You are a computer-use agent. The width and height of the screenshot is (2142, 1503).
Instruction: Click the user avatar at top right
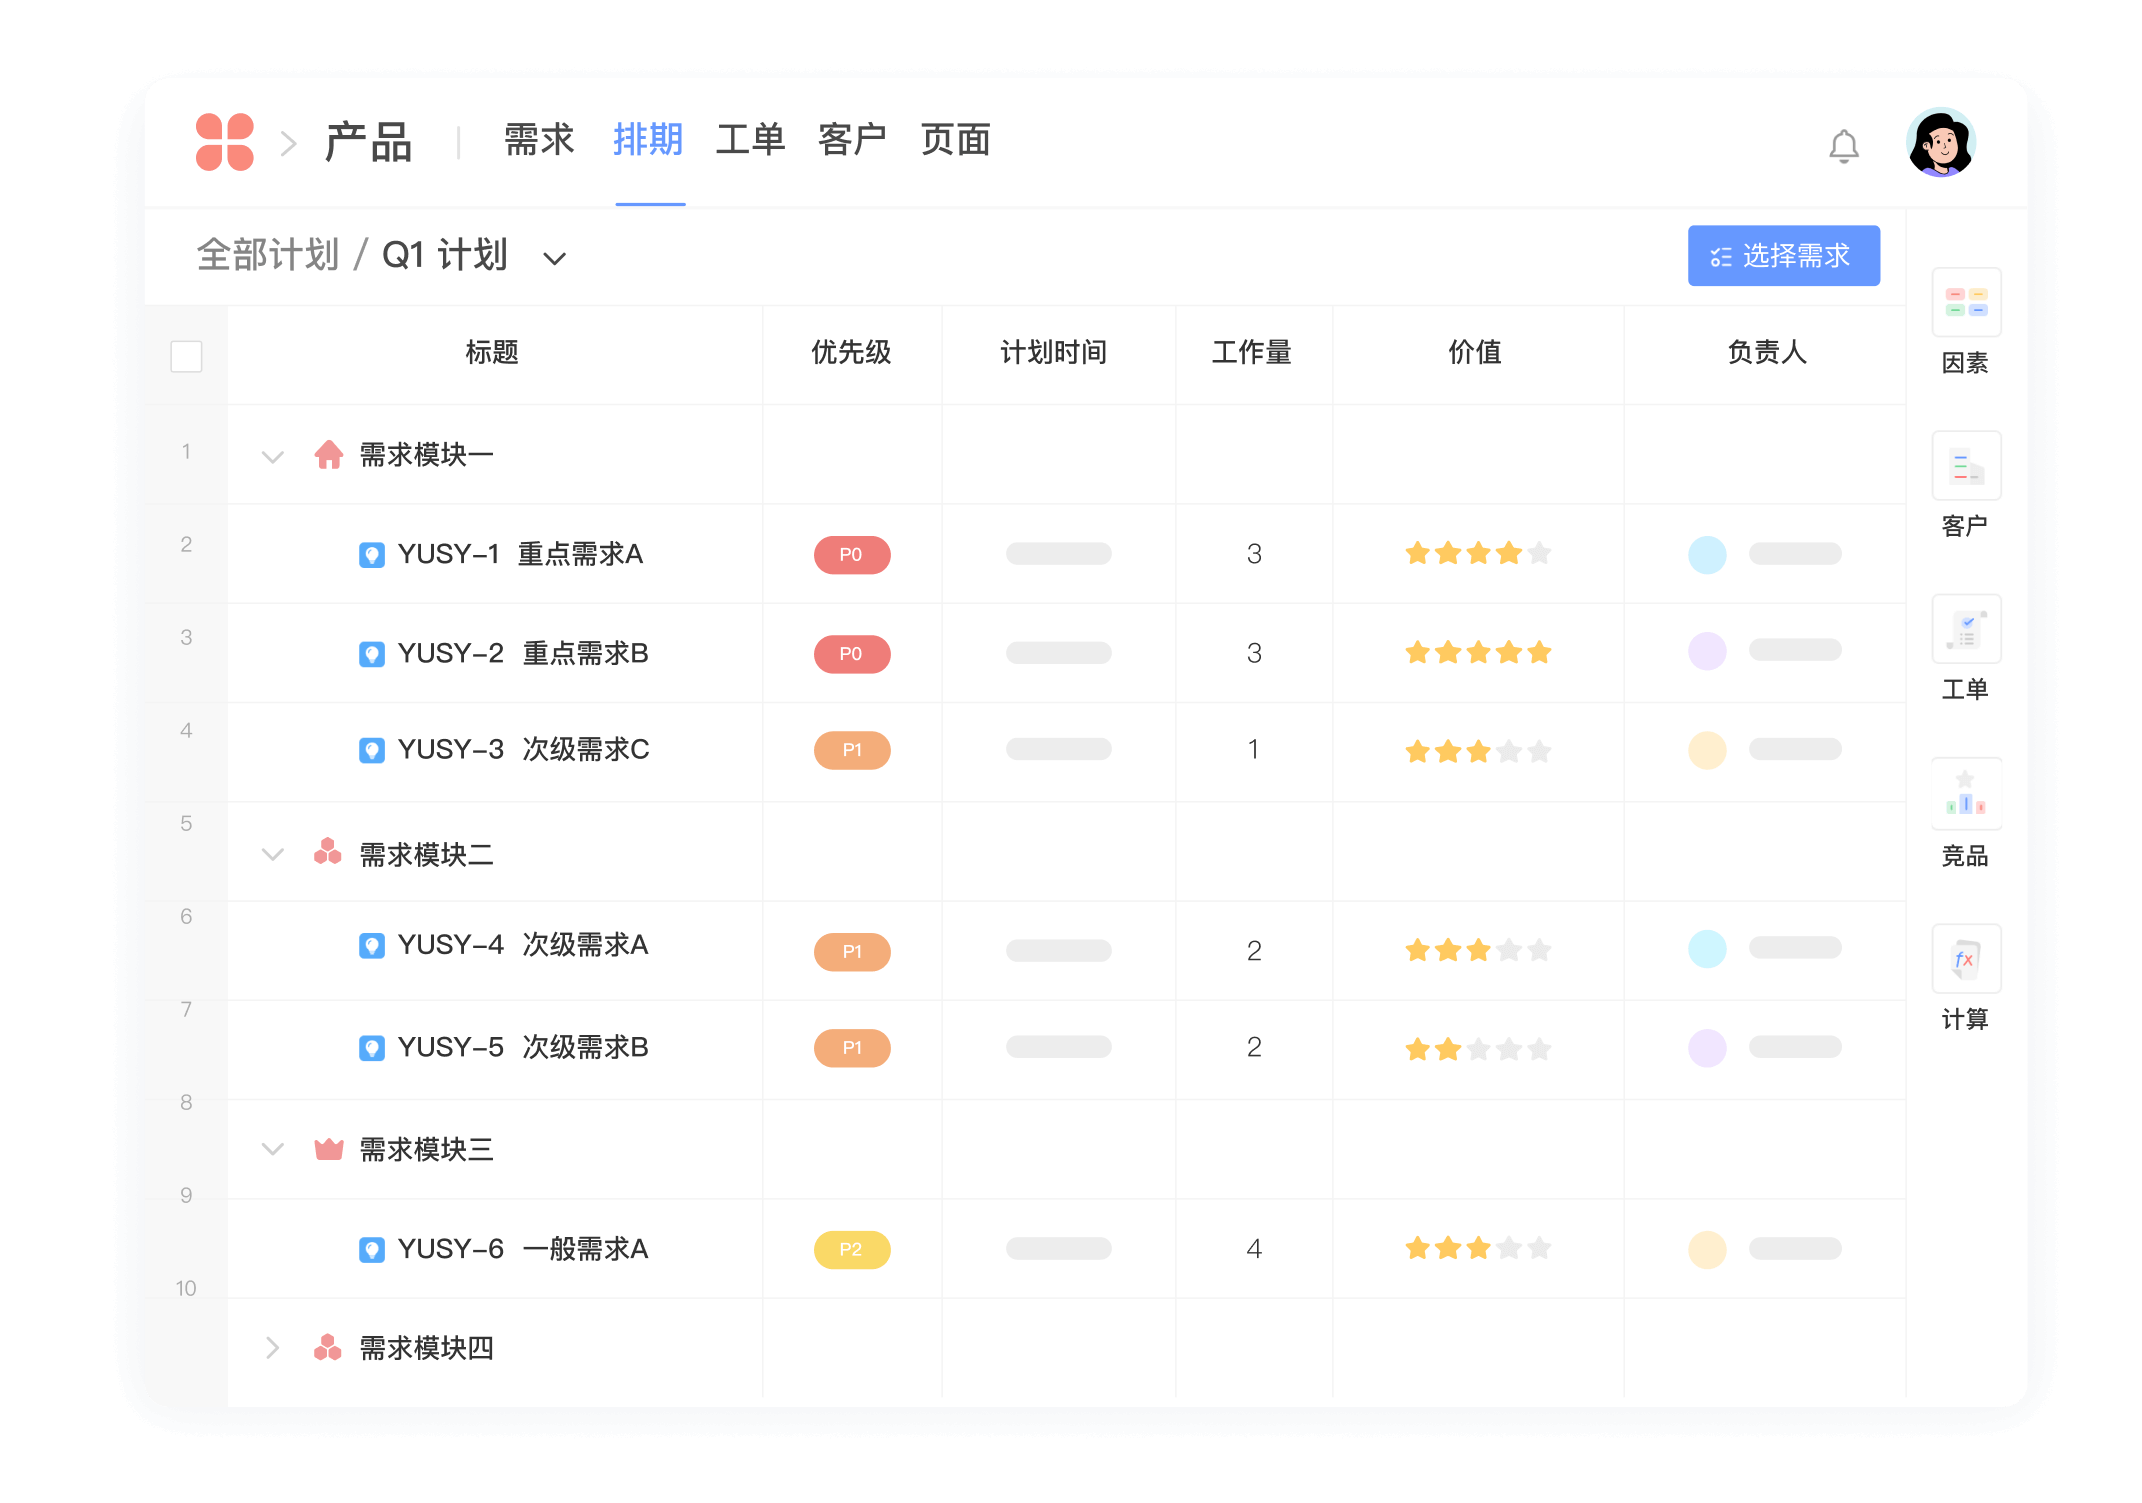(x=1941, y=143)
